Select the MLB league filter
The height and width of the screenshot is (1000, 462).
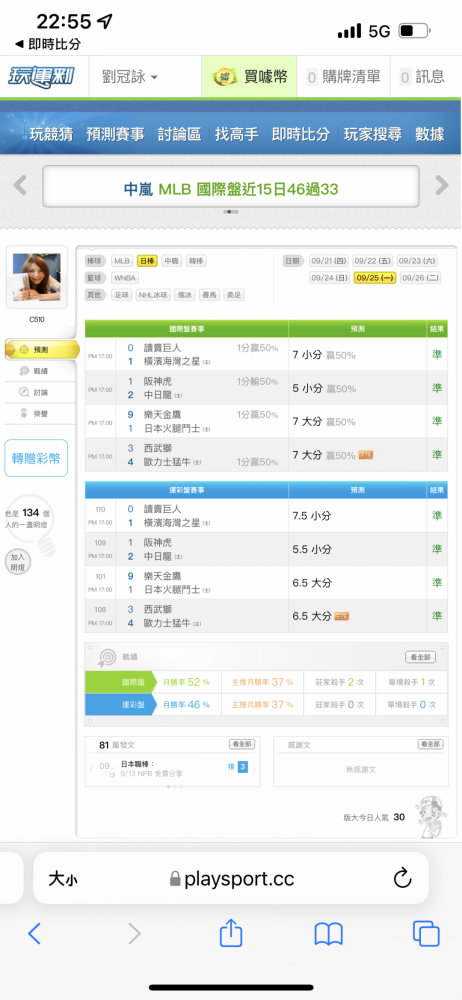(x=121, y=261)
